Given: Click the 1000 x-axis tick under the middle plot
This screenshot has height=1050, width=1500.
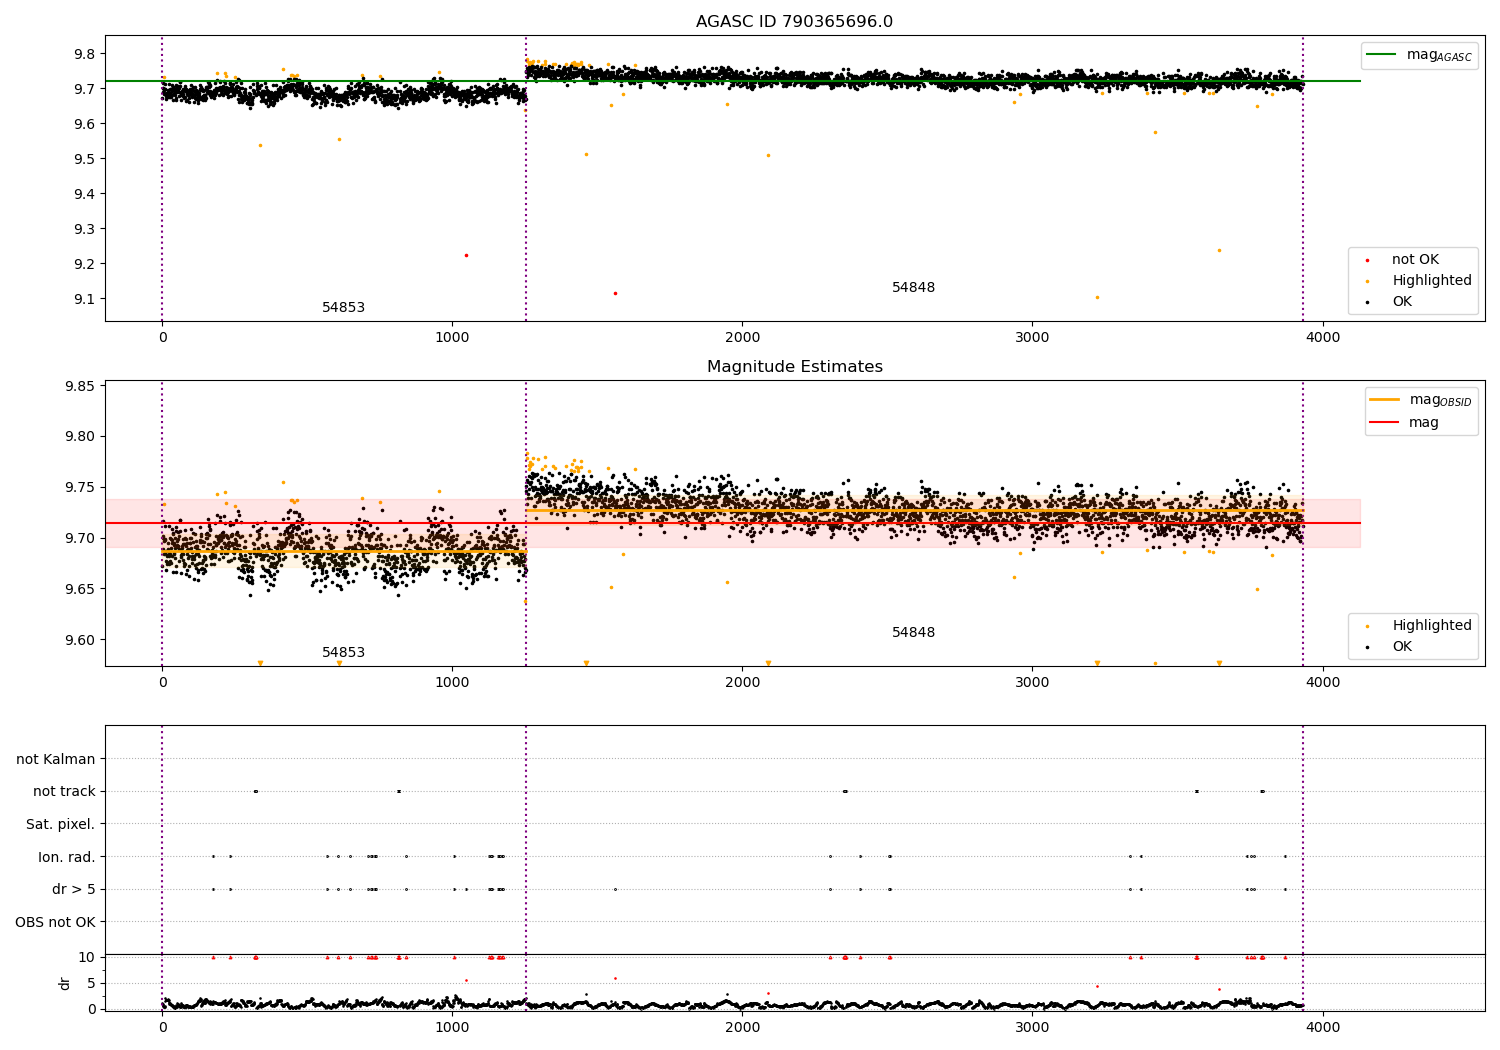Looking at the screenshot, I should [x=452, y=683].
